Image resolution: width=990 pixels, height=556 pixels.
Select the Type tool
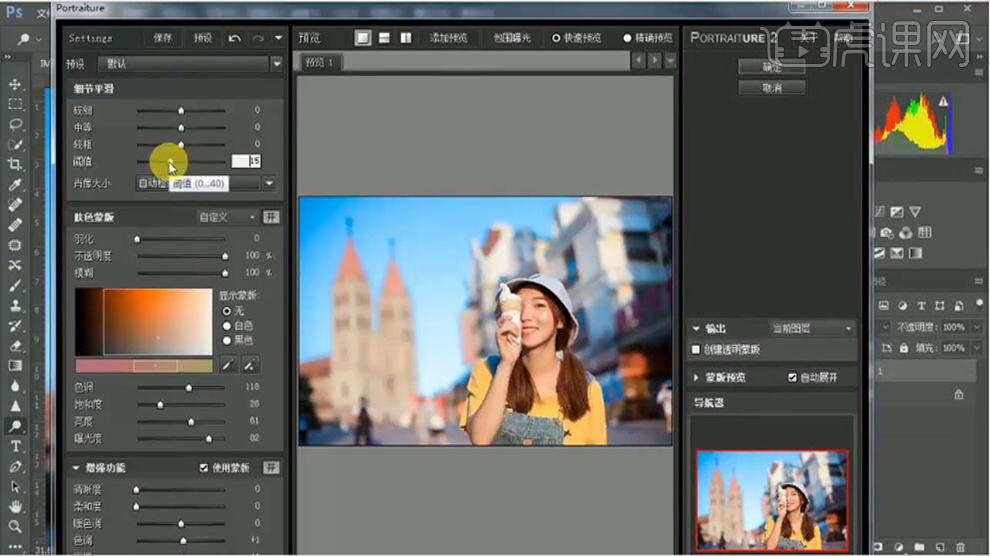16,446
